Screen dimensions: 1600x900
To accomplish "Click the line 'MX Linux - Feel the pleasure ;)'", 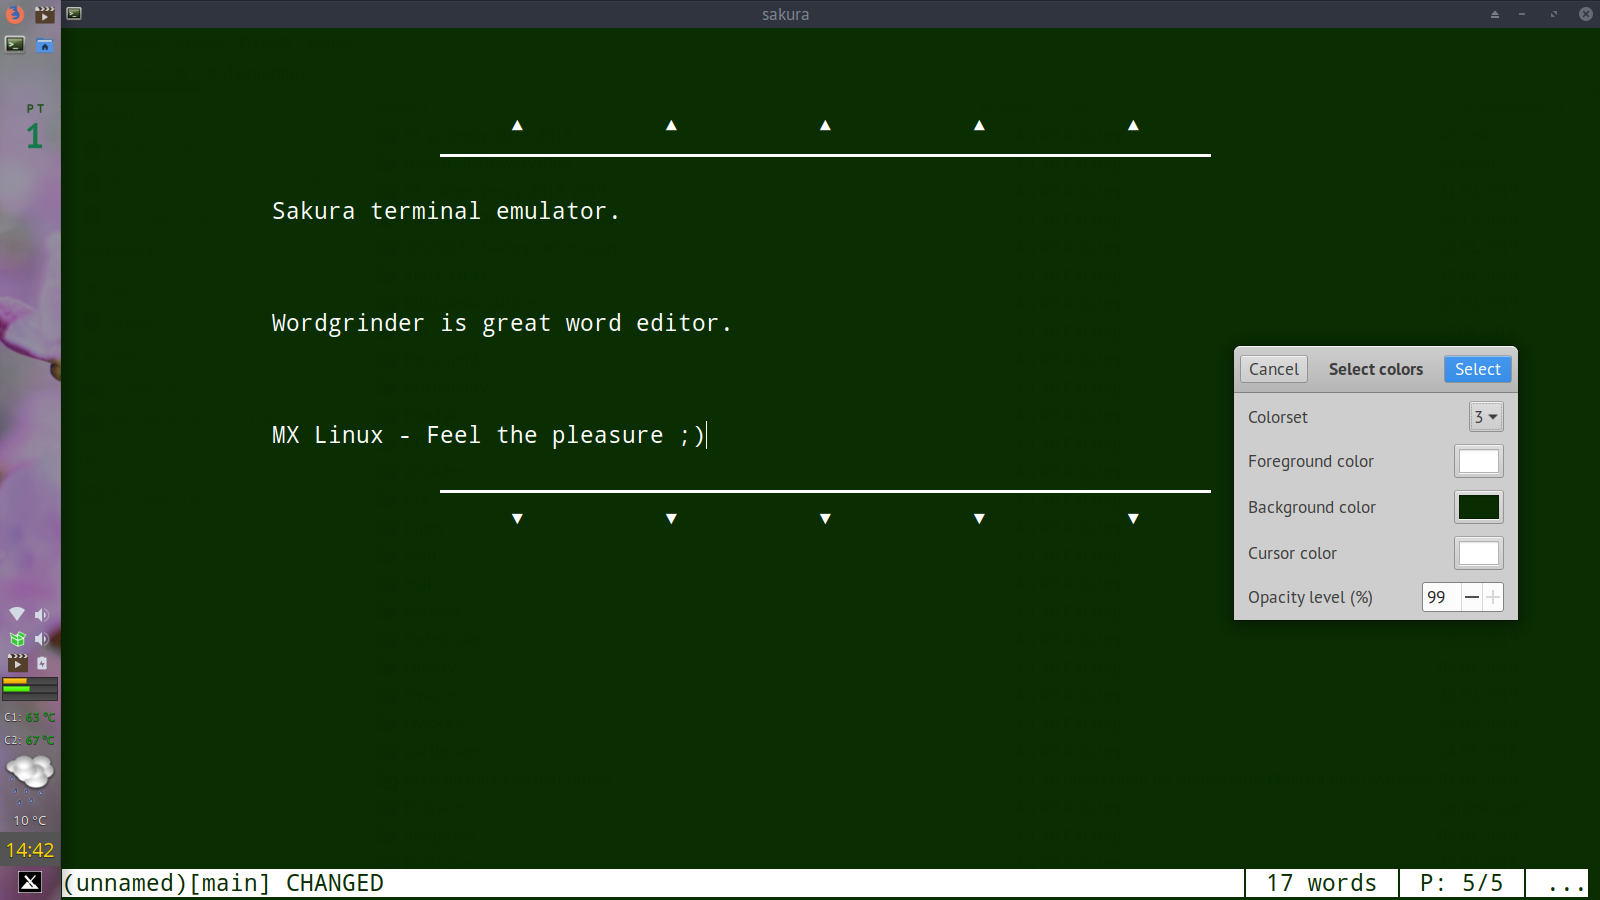I will [488, 435].
